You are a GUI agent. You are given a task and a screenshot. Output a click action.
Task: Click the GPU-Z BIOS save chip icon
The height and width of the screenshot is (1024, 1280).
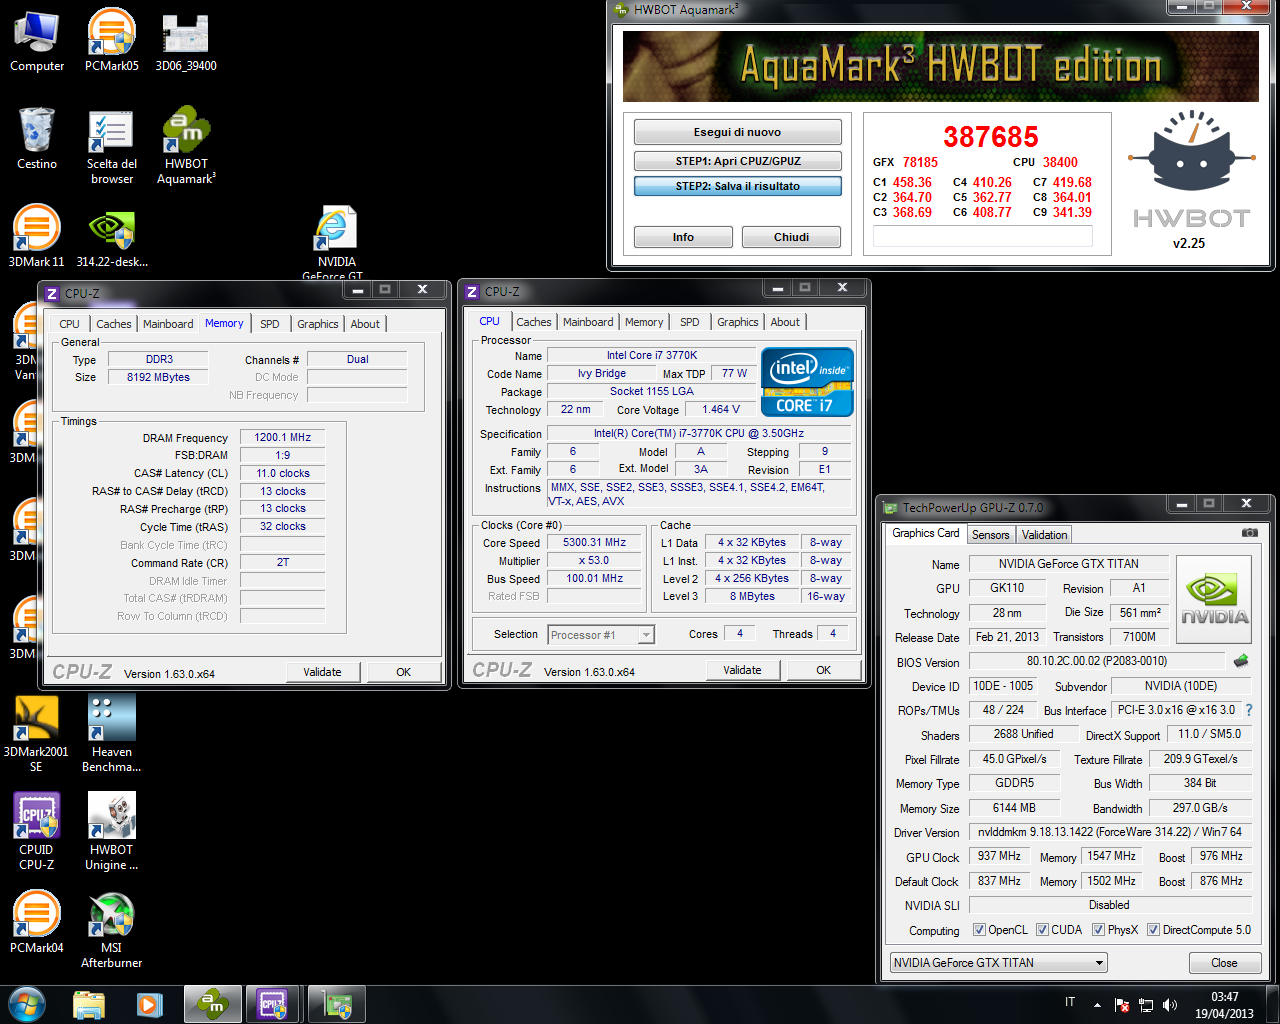click(x=1241, y=661)
